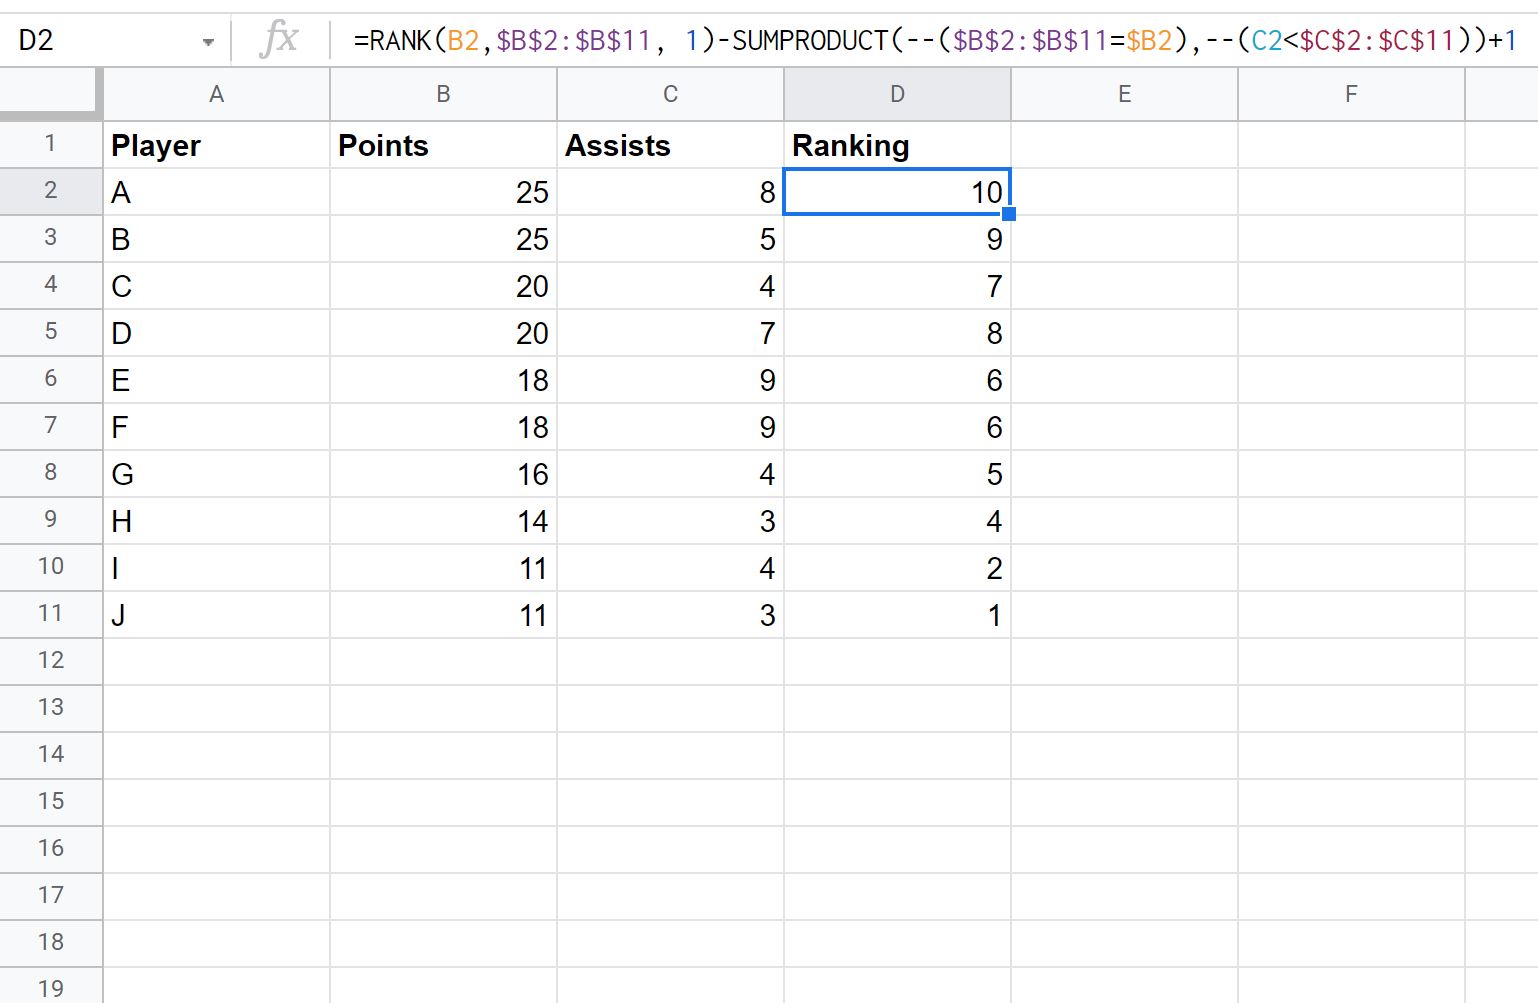Select row 1 header
Screen dimensions: 1538x1003
51,144
